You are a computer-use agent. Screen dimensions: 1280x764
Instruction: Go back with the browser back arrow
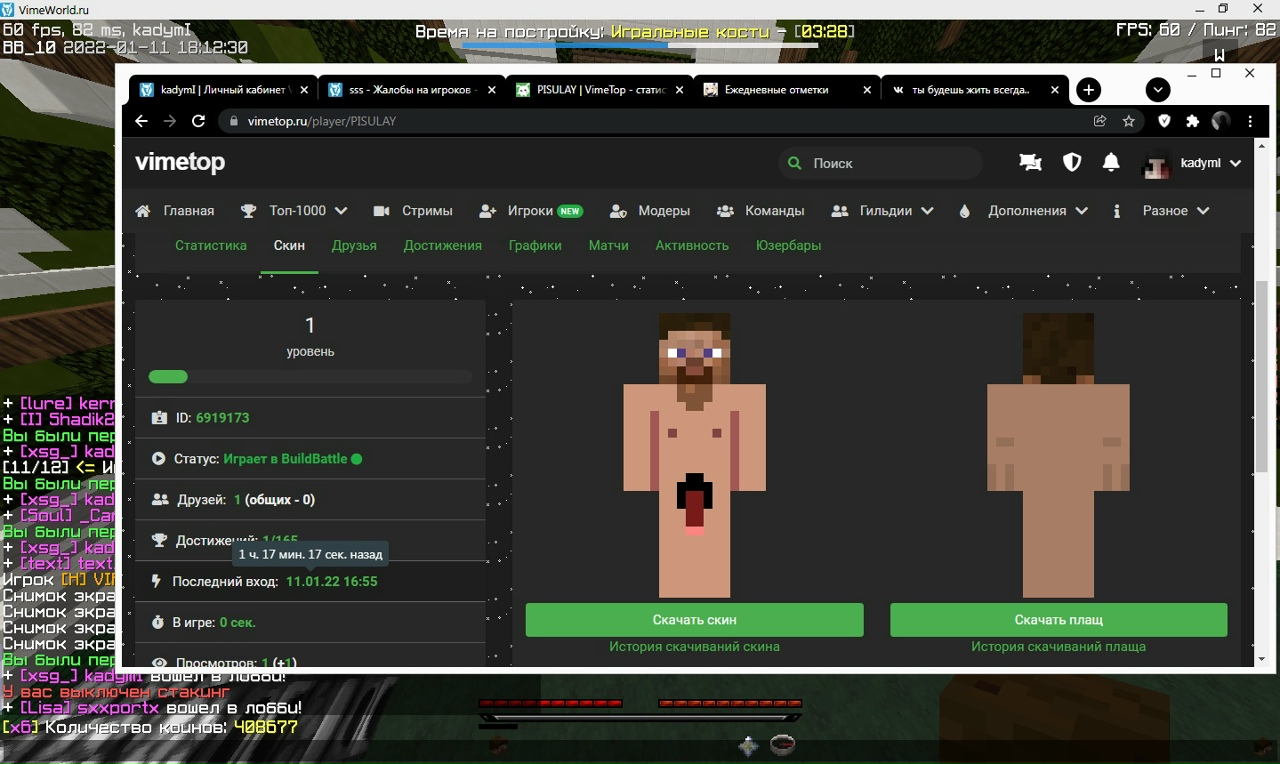pos(141,121)
